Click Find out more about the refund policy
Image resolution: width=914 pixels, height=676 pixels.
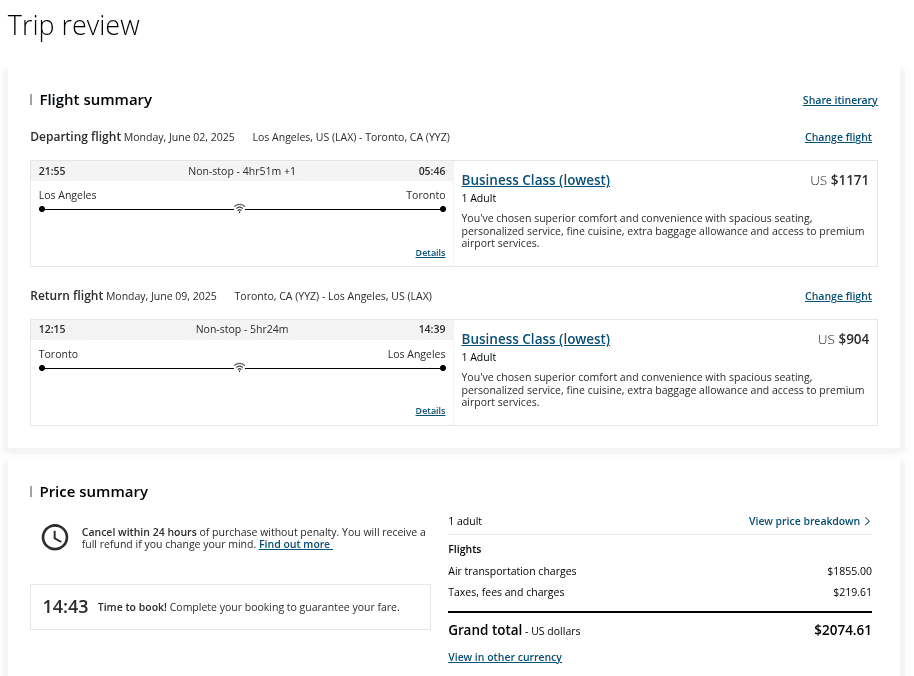coord(295,544)
